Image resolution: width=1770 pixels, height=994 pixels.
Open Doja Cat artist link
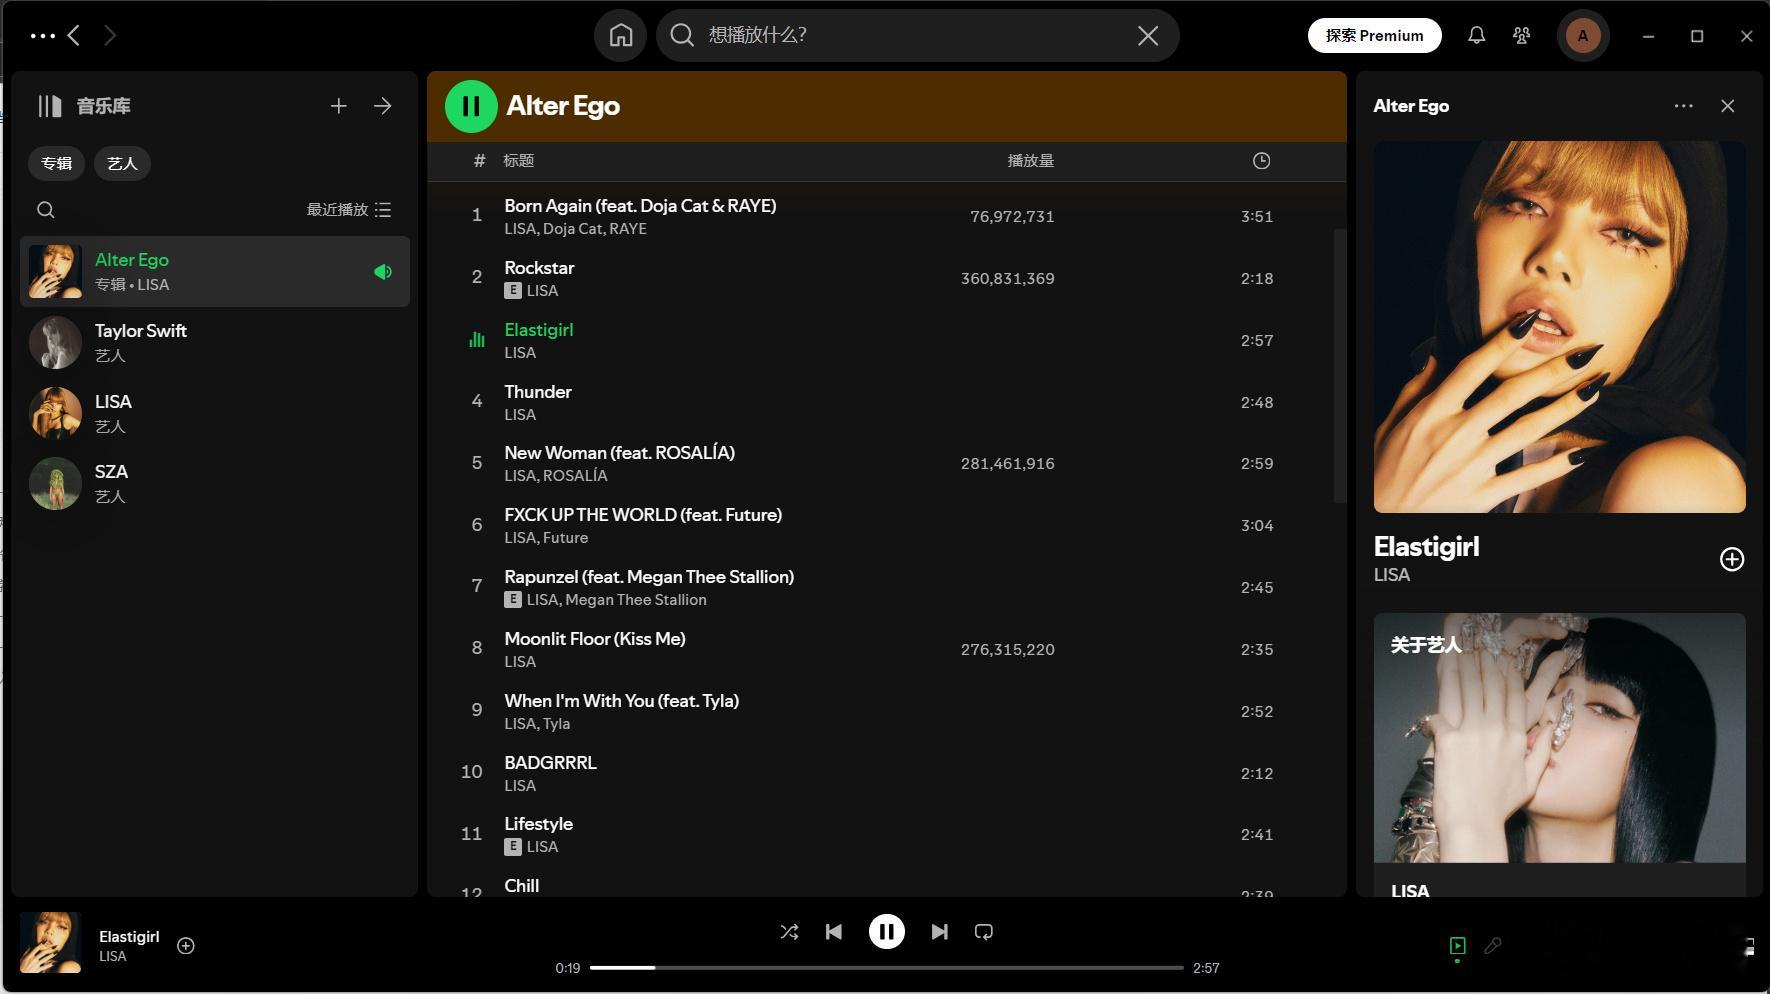click(x=572, y=229)
